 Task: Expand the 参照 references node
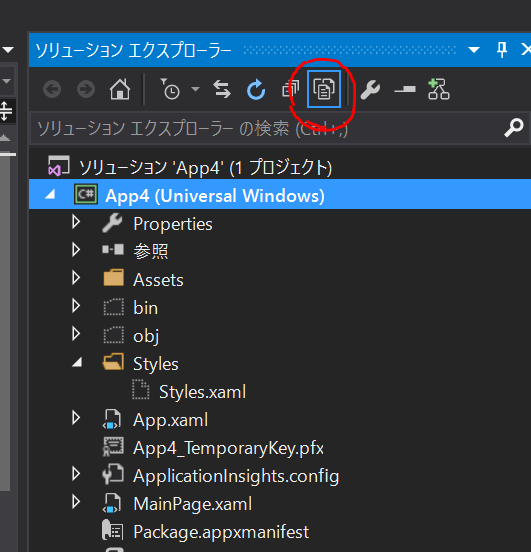76,250
